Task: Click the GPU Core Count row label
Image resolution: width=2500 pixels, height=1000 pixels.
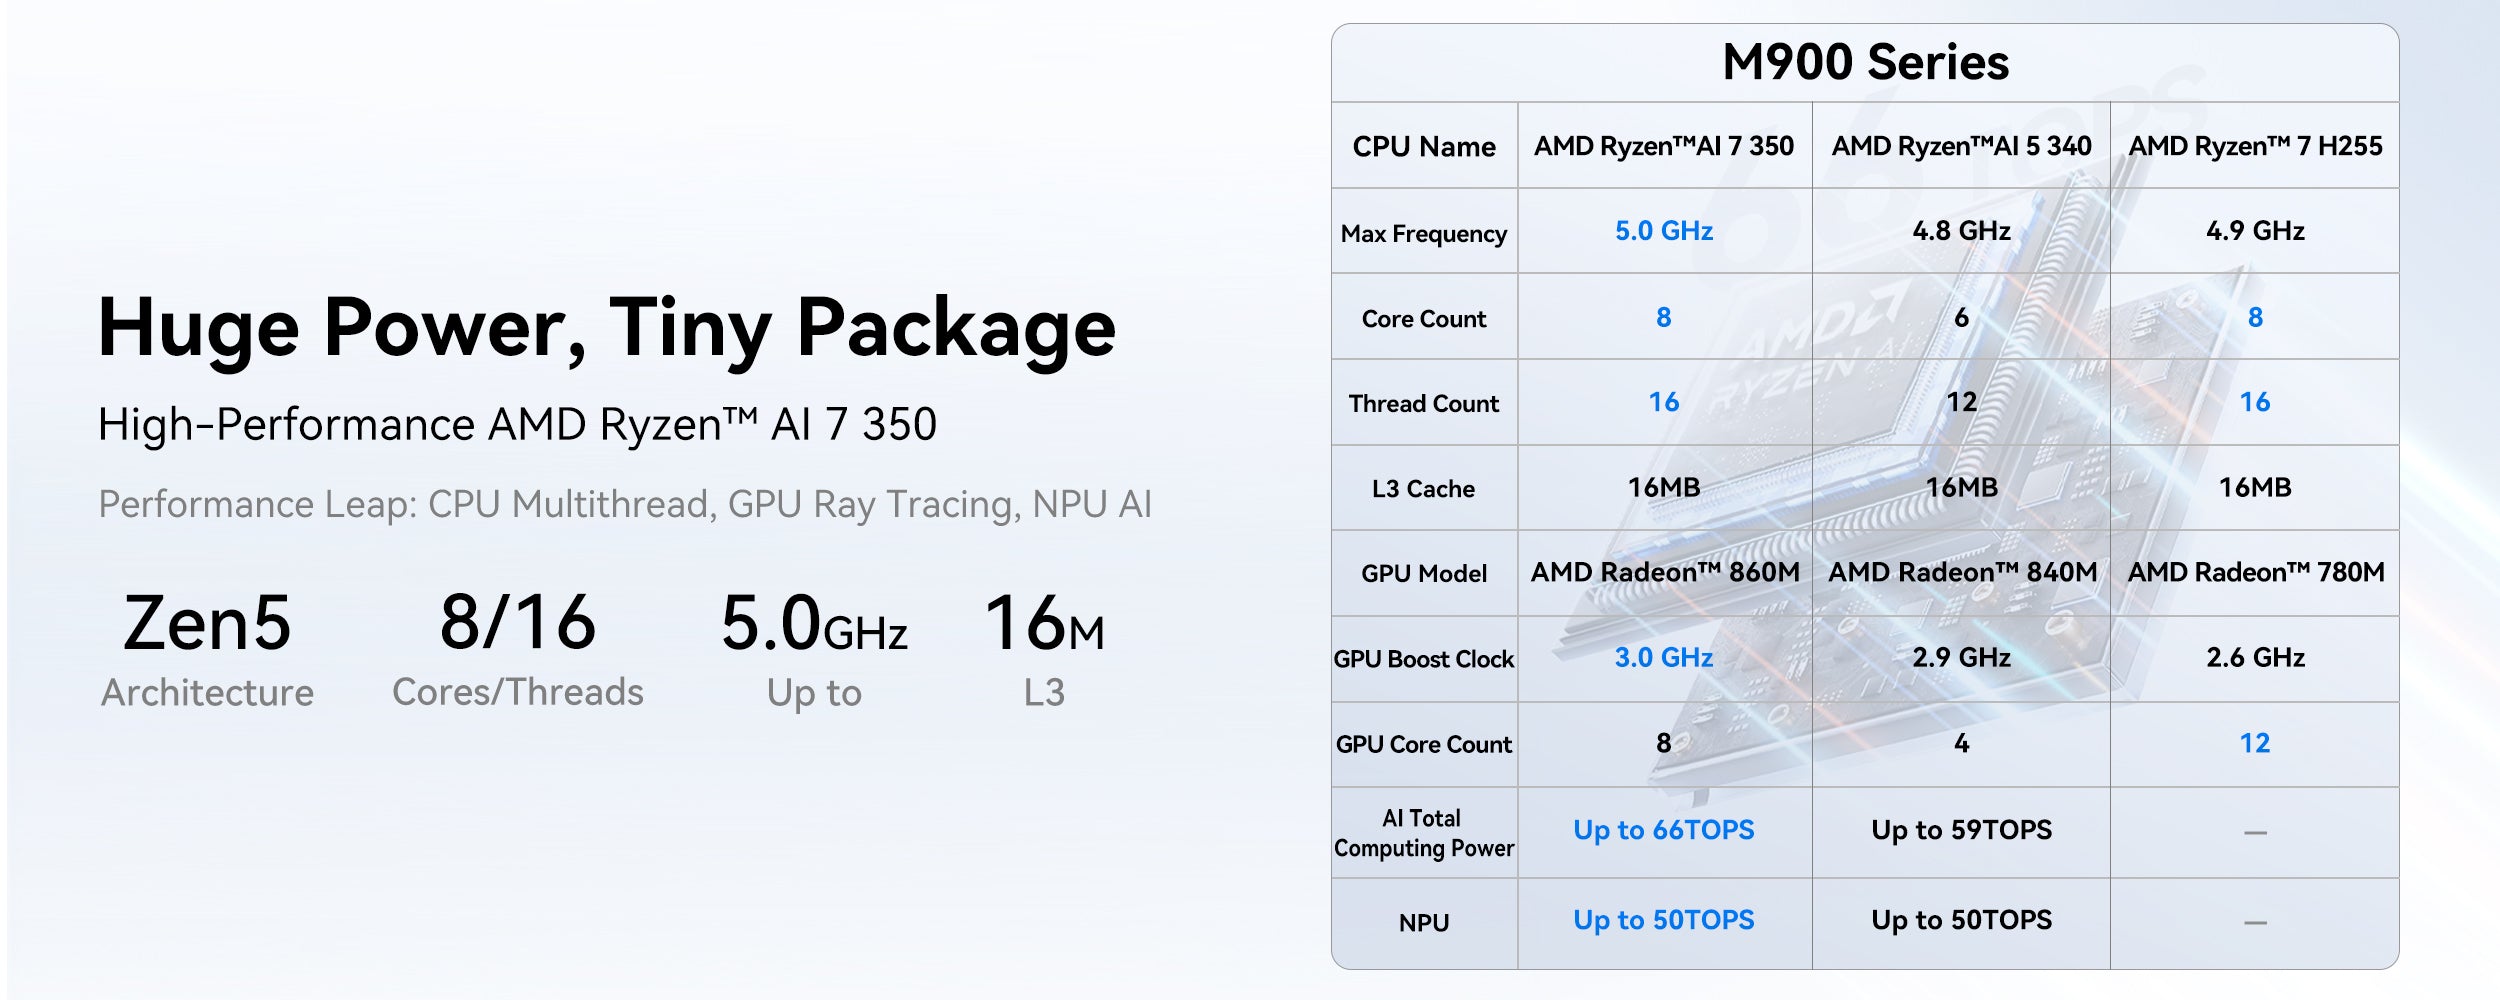Action: click(1424, 744)
